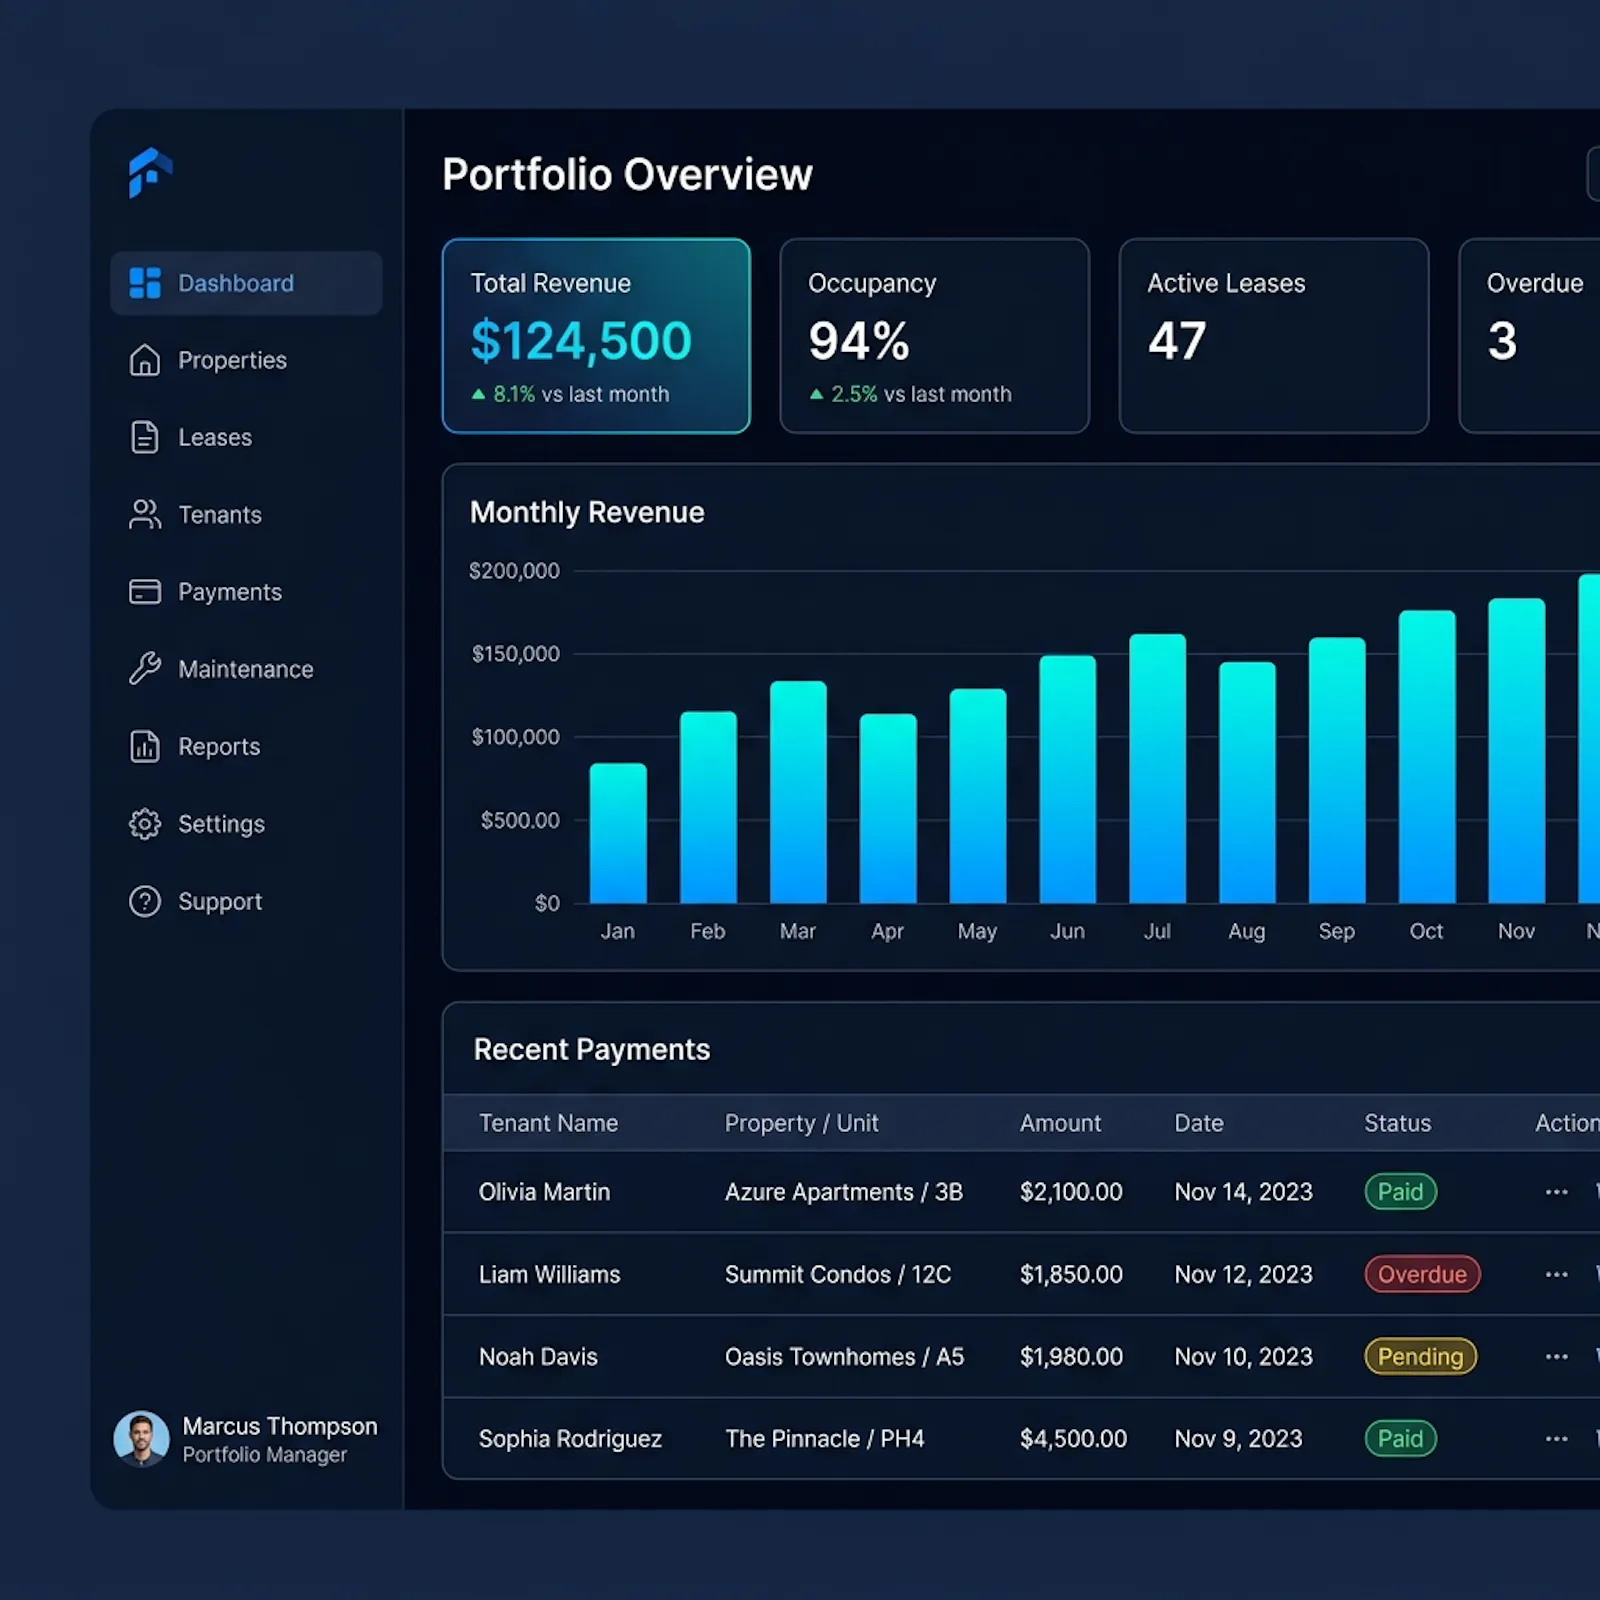Click the Dashboard grid icon
This screenshot has width=1600, height=1600.
[145, 283]
